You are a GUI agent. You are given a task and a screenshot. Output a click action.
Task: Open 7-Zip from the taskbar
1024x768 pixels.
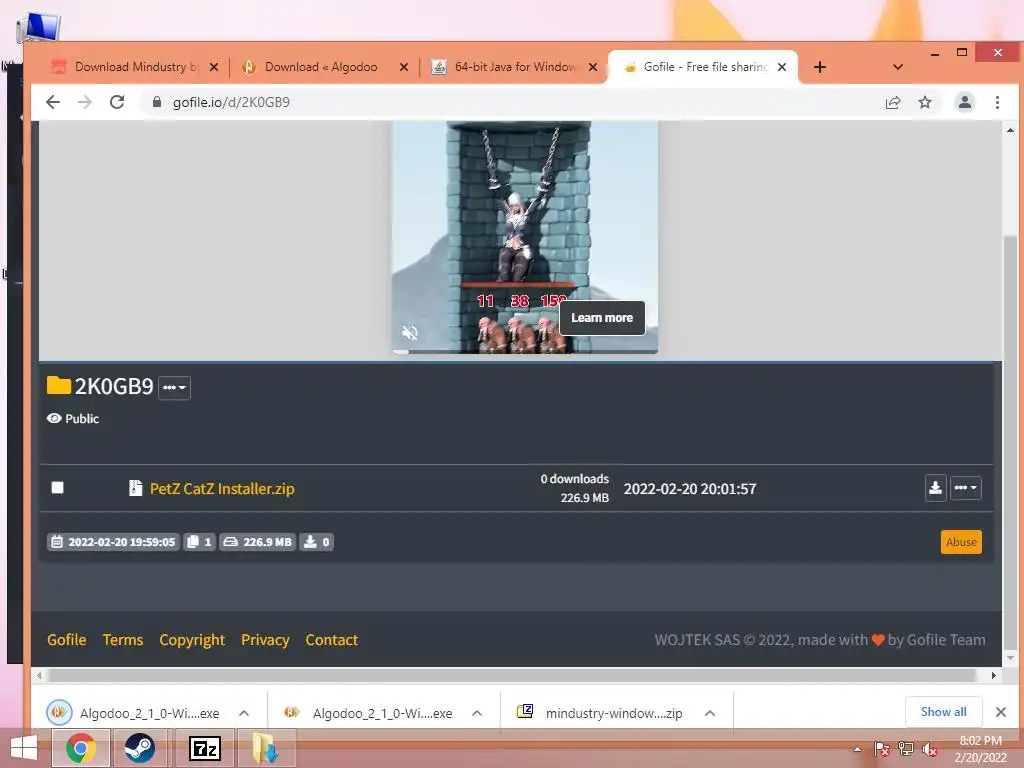coord(204,748)
